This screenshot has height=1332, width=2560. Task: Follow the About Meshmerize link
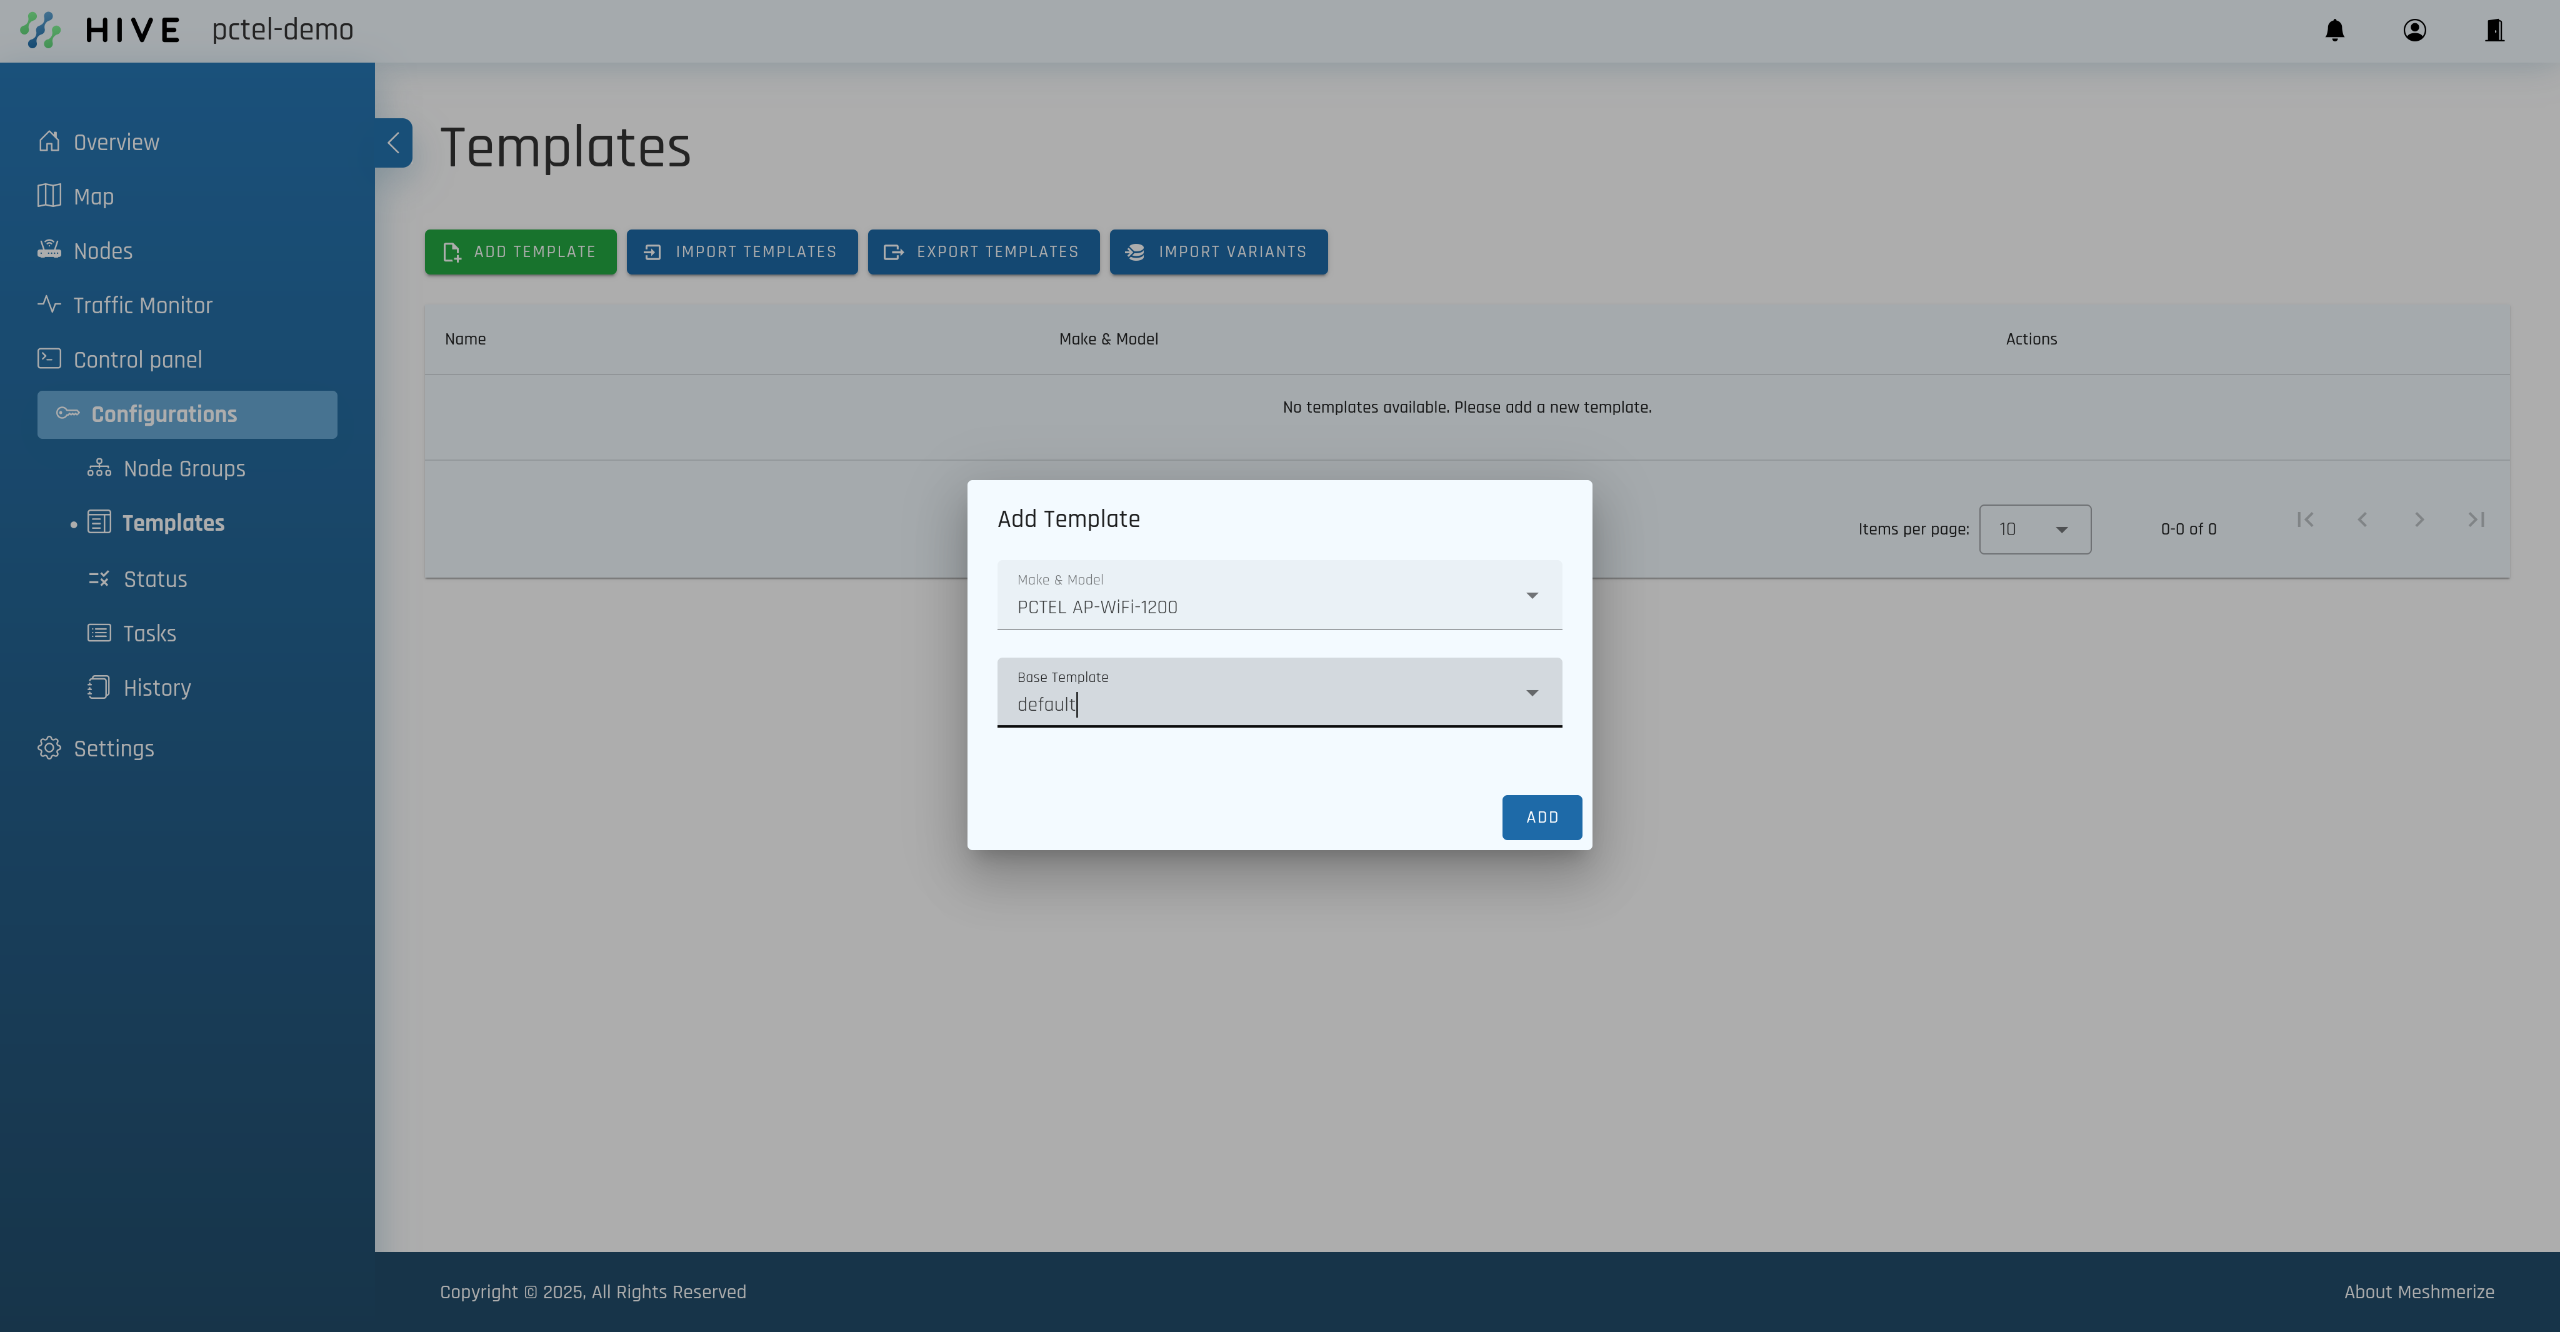(2418, 1292)
